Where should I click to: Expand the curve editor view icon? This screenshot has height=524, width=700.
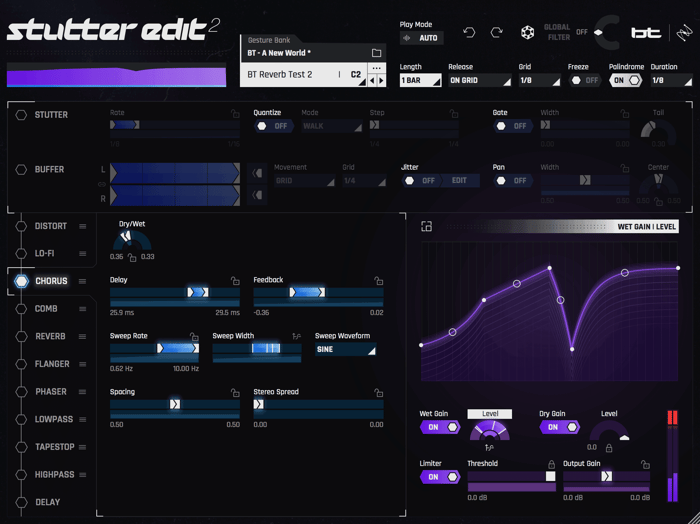426,226
